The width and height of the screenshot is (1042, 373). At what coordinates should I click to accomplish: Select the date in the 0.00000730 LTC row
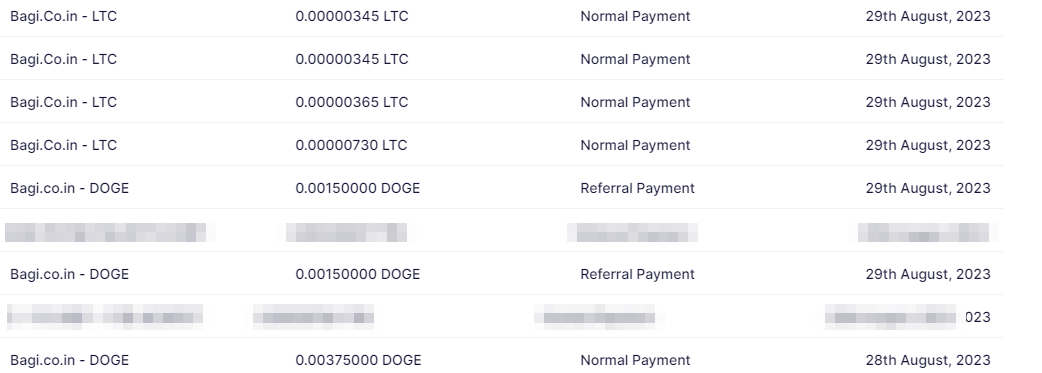(x=928, y=146)
